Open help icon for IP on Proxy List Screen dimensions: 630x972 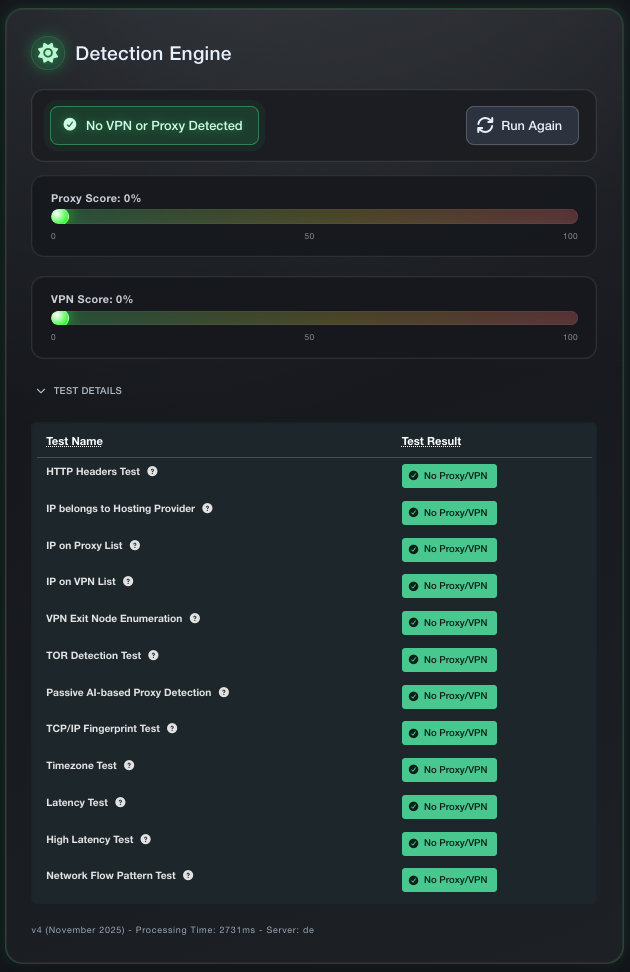click(x=135, y=545)
